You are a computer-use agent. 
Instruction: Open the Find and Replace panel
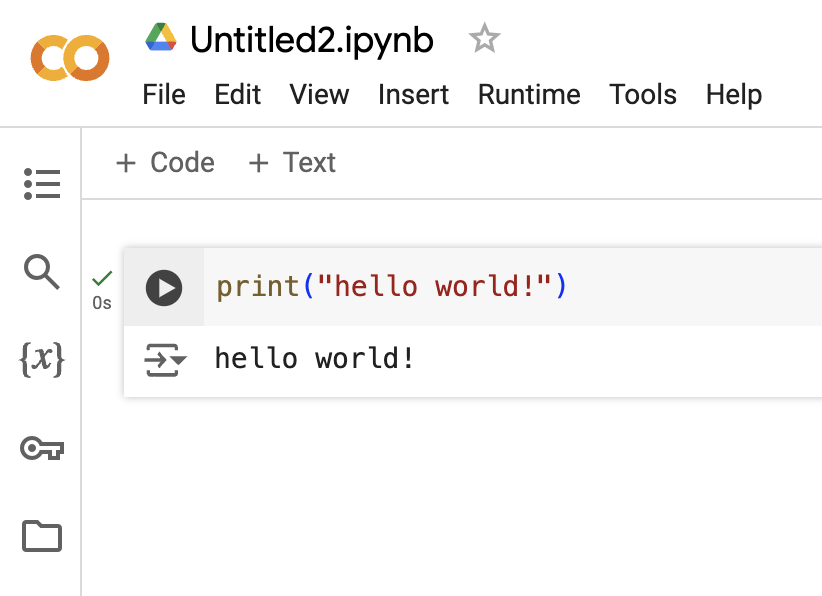pyautogui.click(x=41, y=271)
